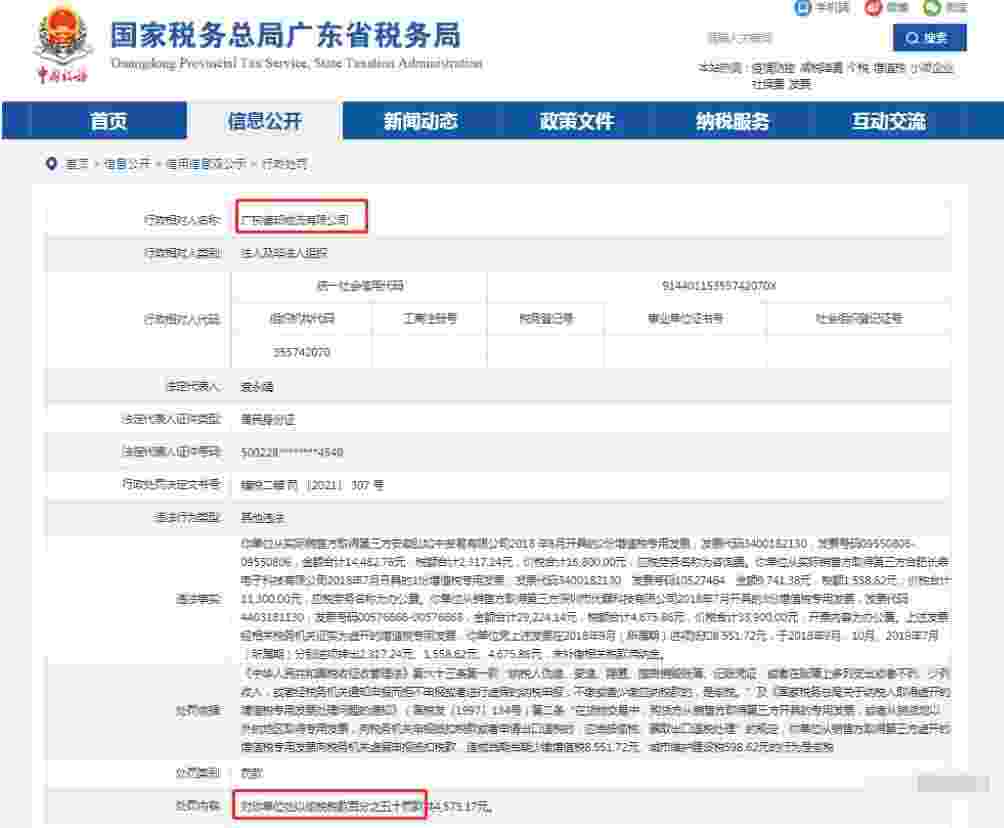Open the 新闻动态 navigation tab

click(421, 121)
